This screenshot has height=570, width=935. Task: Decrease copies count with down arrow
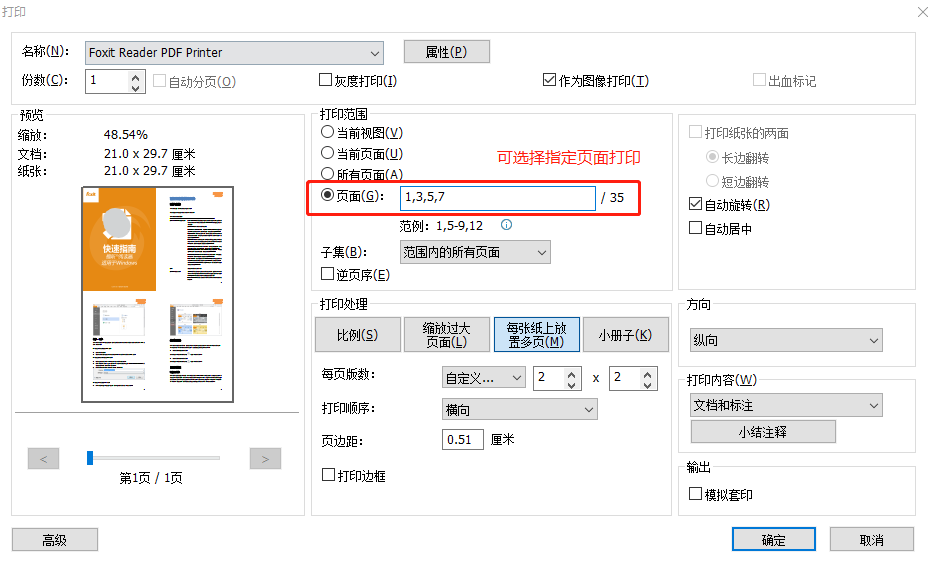135,87
